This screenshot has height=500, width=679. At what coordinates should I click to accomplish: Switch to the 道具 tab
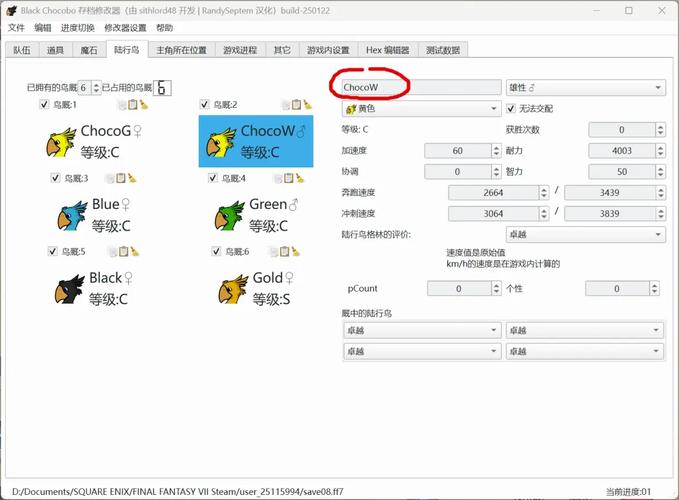coord(55,50)
